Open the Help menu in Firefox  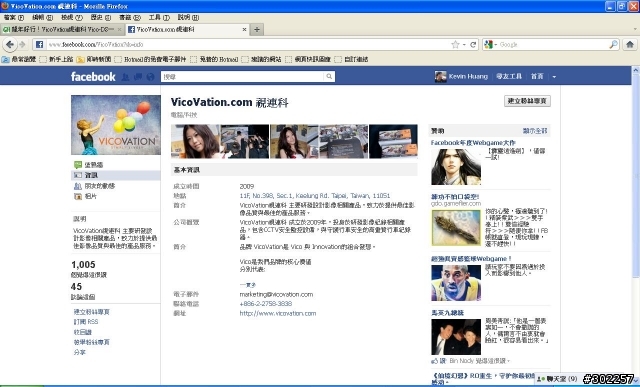coord(188,18)
